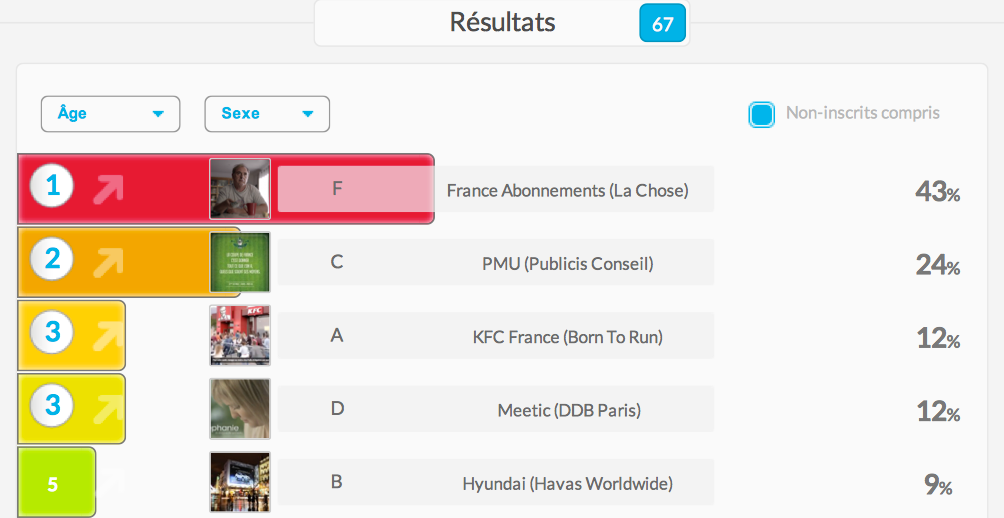The height and width of the screenshot is (518, 1004).
Task: Toggle the Non-inscrits compris checkbox
Action: (761, 115)
